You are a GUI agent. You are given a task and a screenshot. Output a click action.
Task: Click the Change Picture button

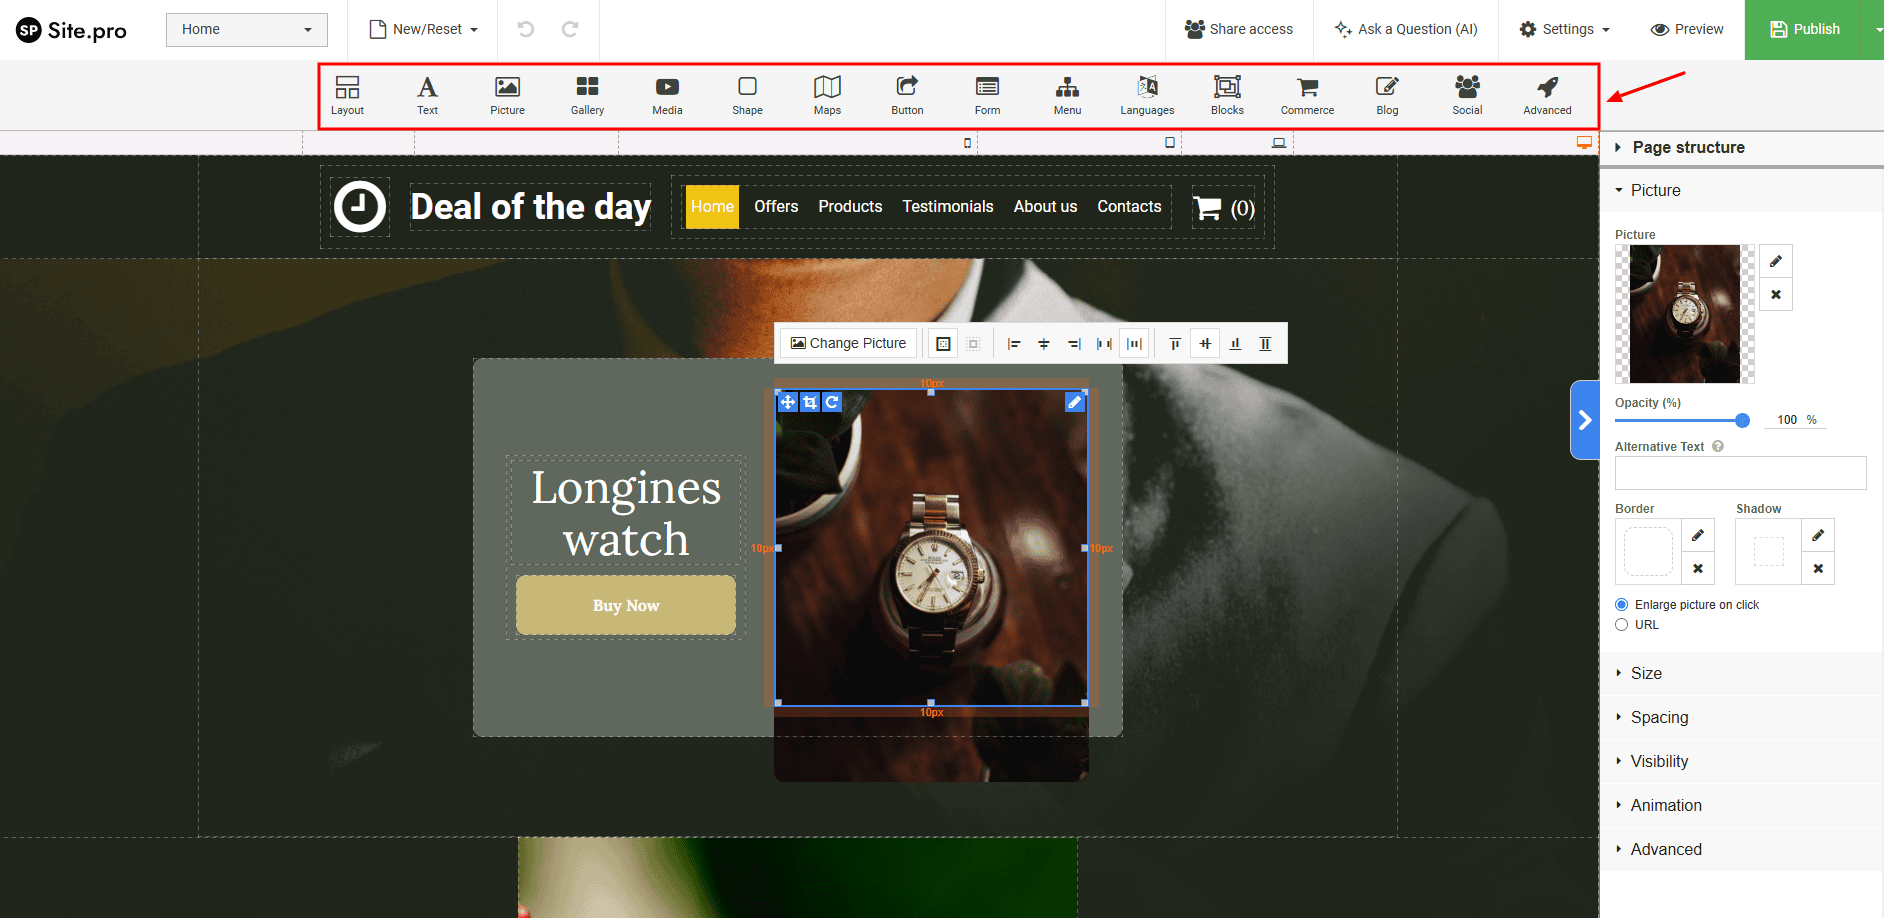pos(848,344)
